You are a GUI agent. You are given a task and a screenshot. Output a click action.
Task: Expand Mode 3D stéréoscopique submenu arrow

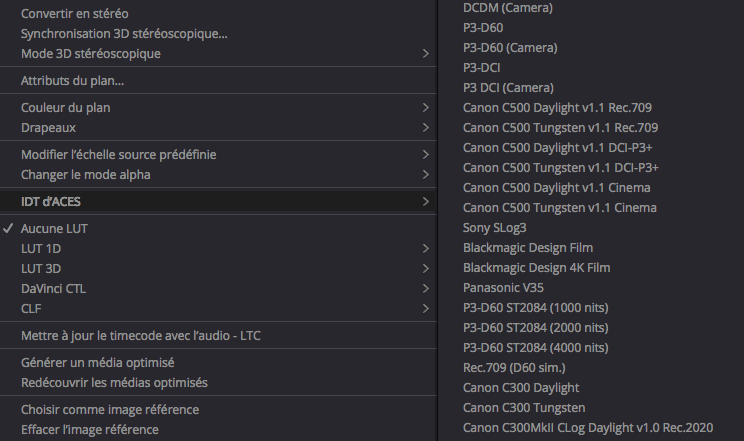tap(426, 54)
